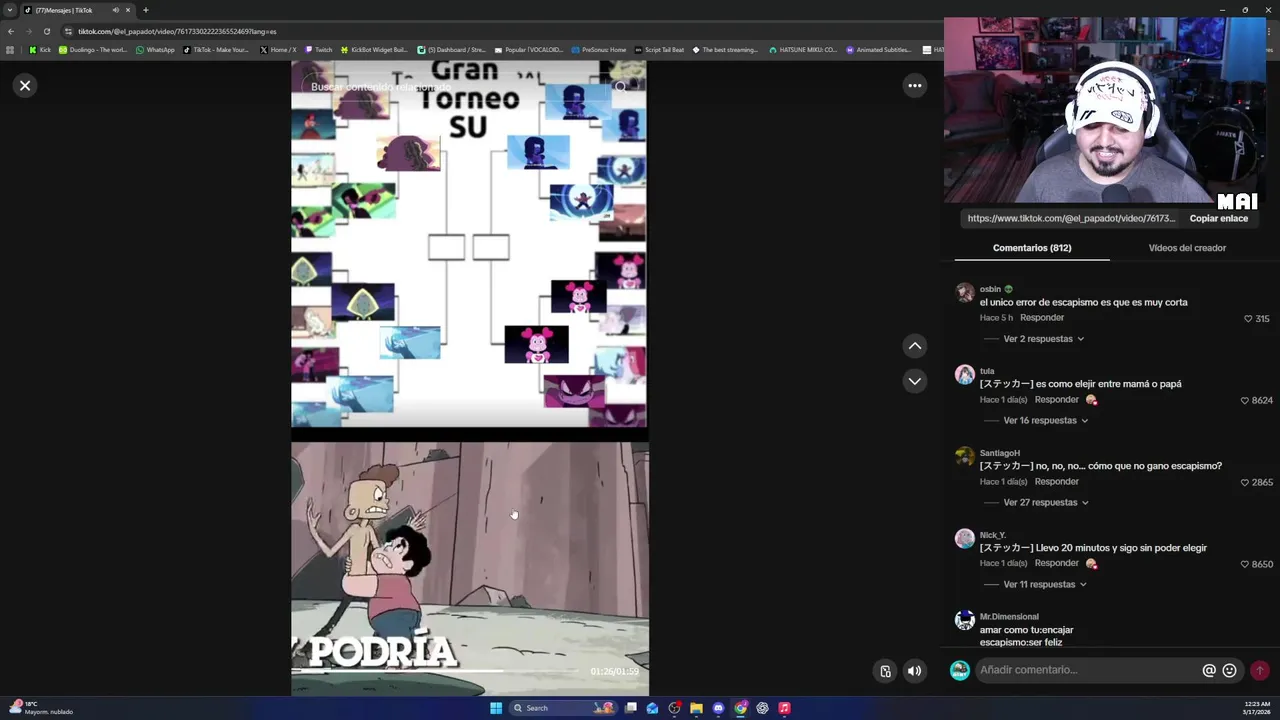The height and width of the screenshot is (720, 1280).
Task: Send the comment with the red arrow button
Action: 1260,670
